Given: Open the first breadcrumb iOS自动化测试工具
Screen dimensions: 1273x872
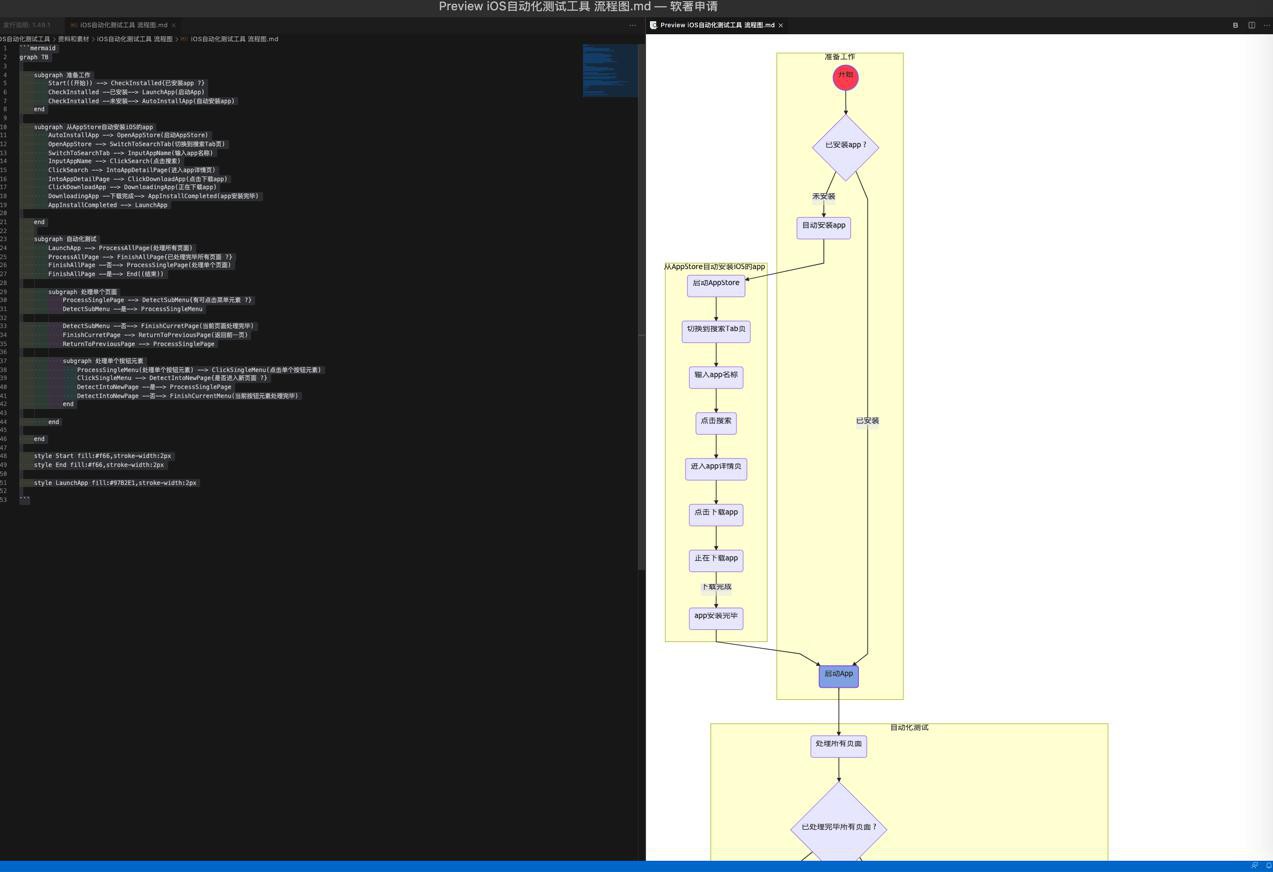Looking at the screenshot, I should point(25,39).
